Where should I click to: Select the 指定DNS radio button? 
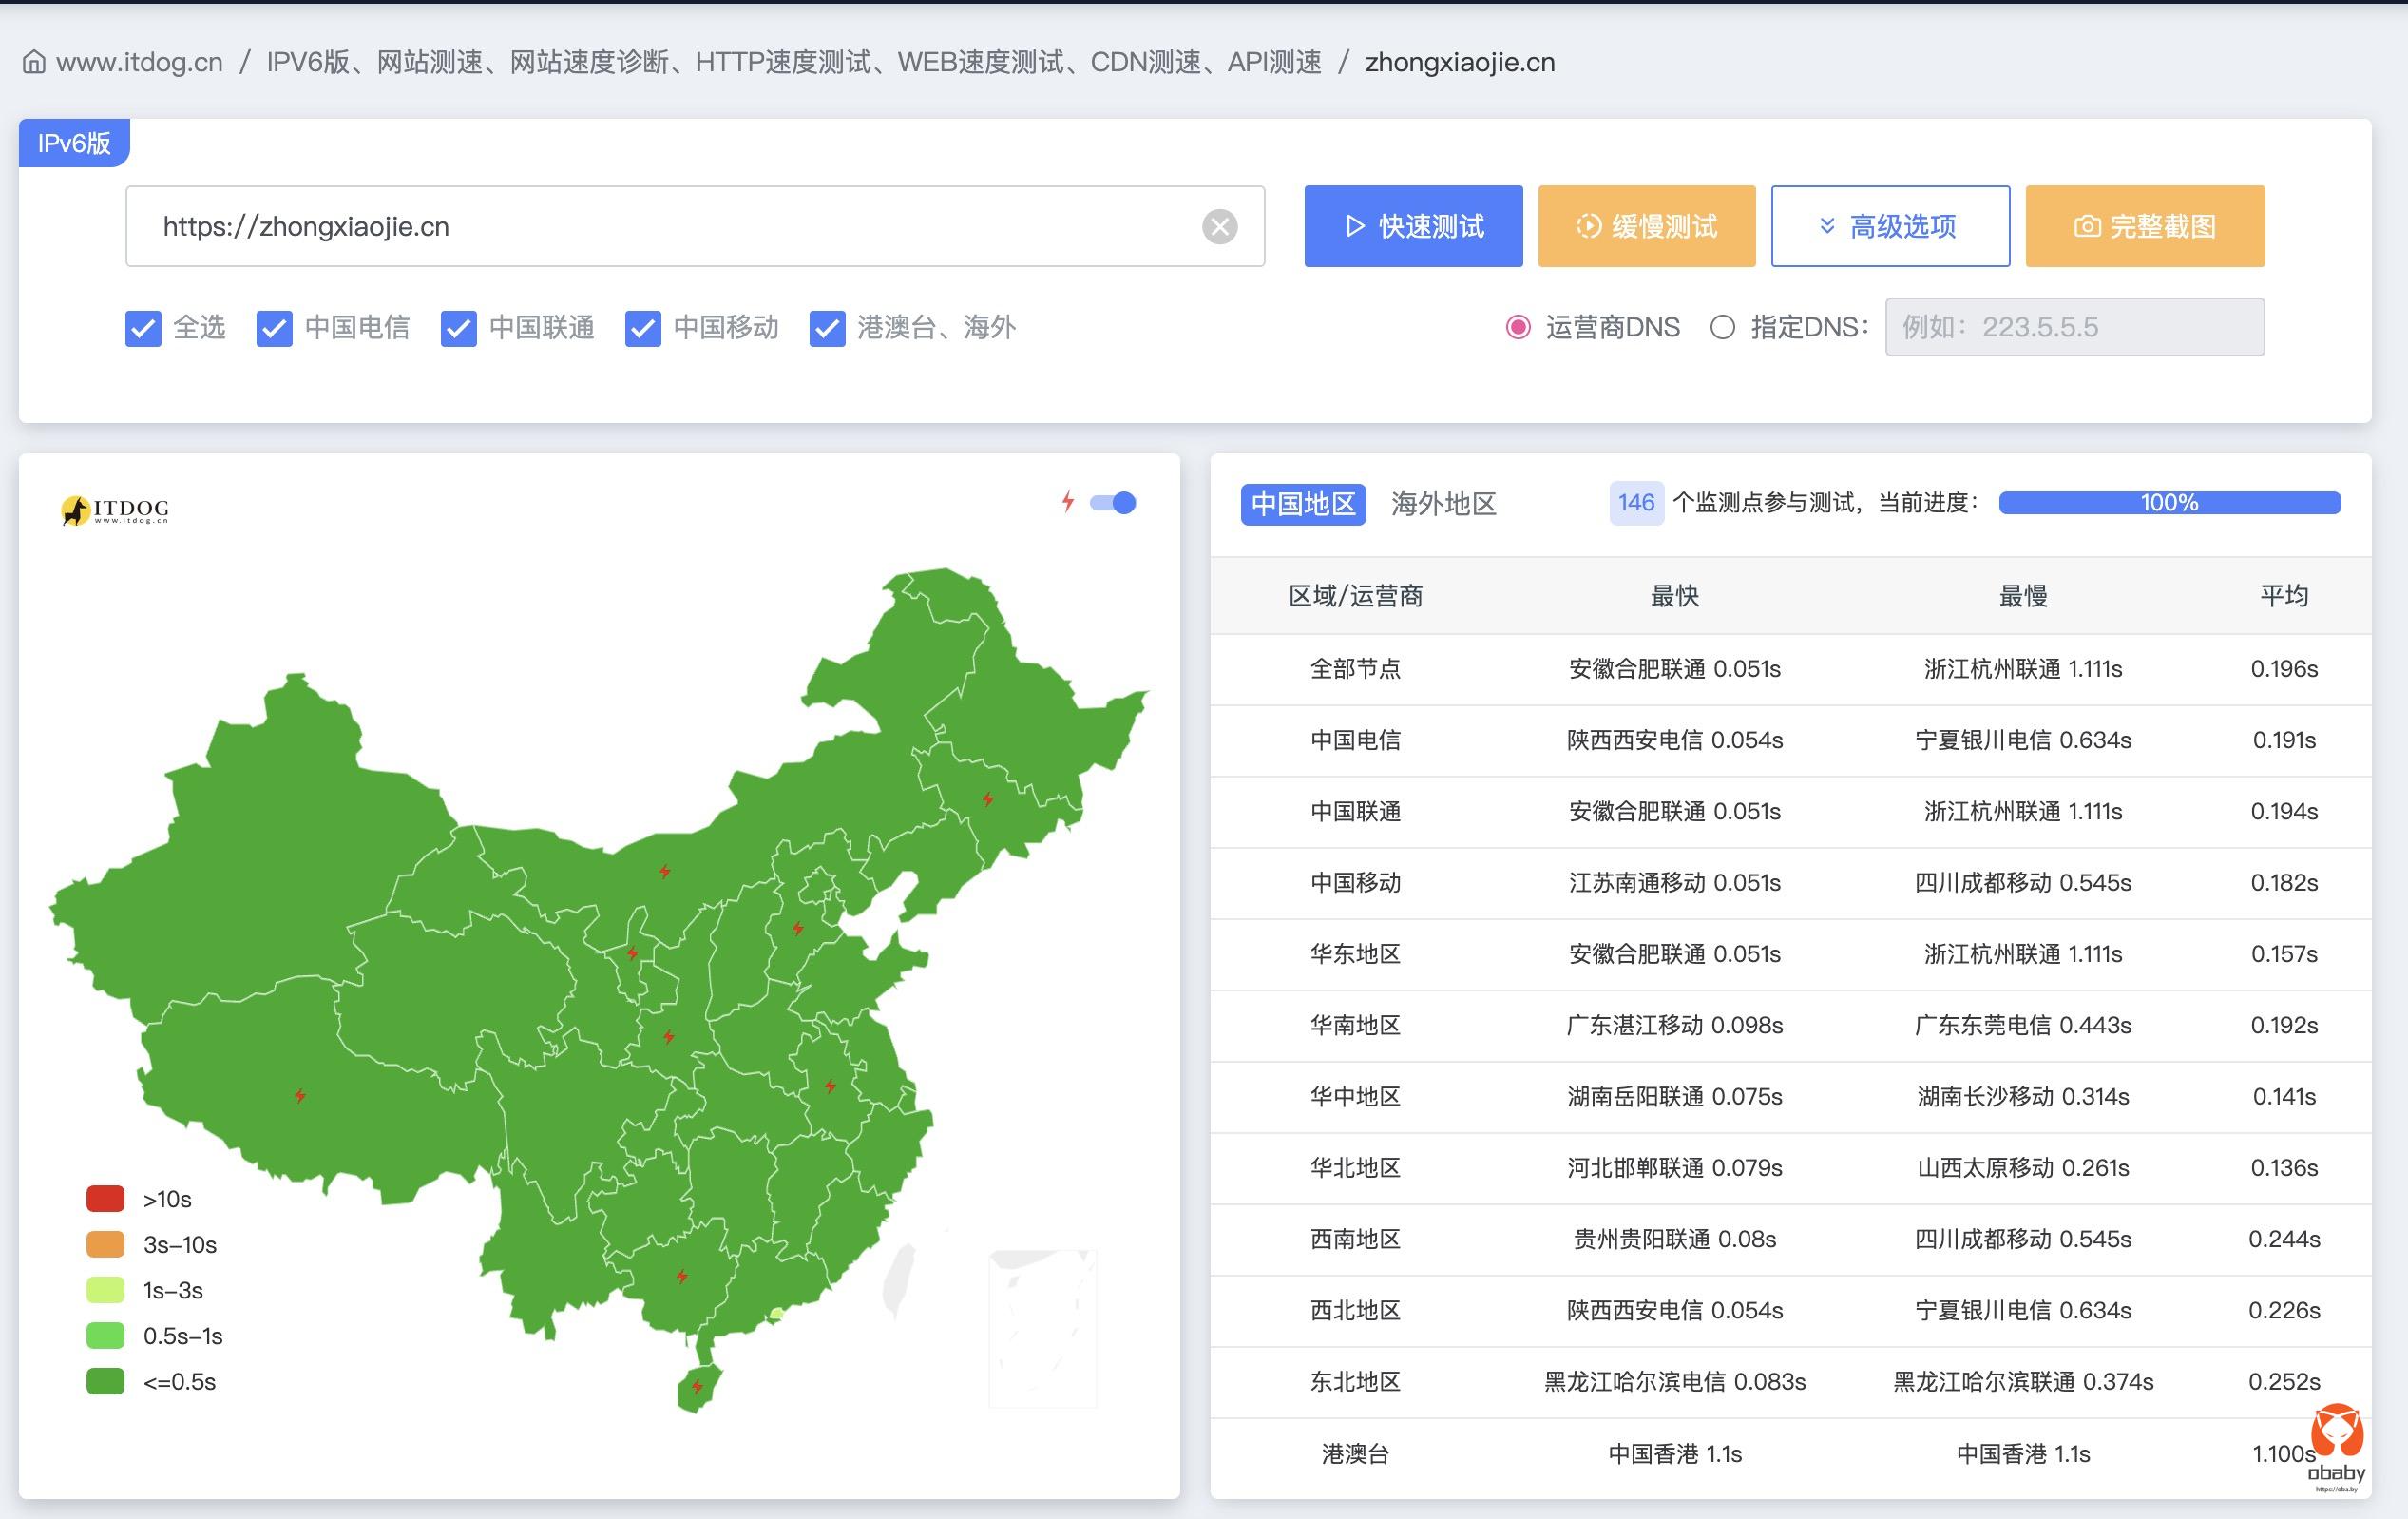point(1722,327)
